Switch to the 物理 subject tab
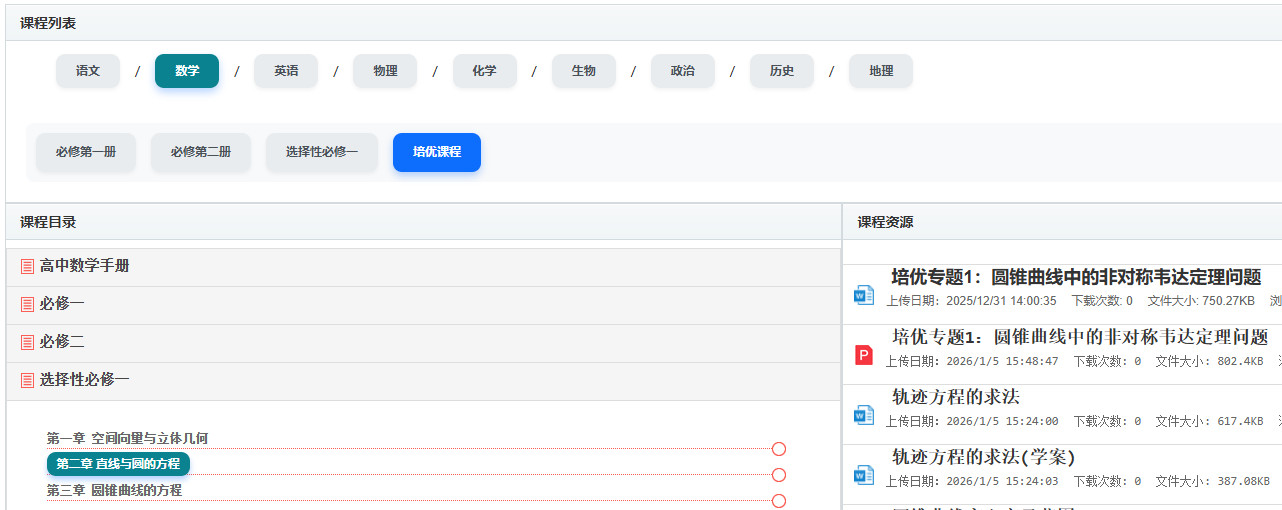The width and height of the screenshot is (1282, 510). (385, 71)
